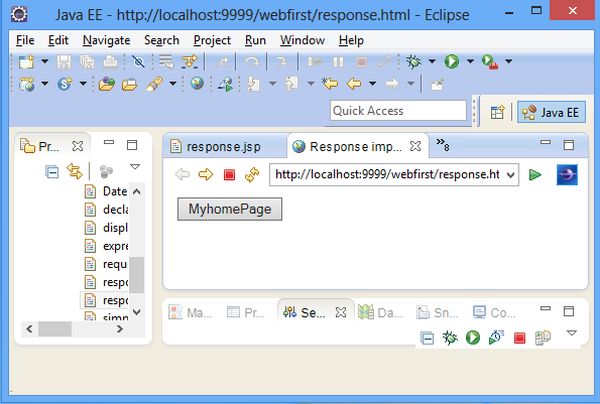
Task: Switch to the Markers (Ma...) view tab
Action: [x=191, y=313]
